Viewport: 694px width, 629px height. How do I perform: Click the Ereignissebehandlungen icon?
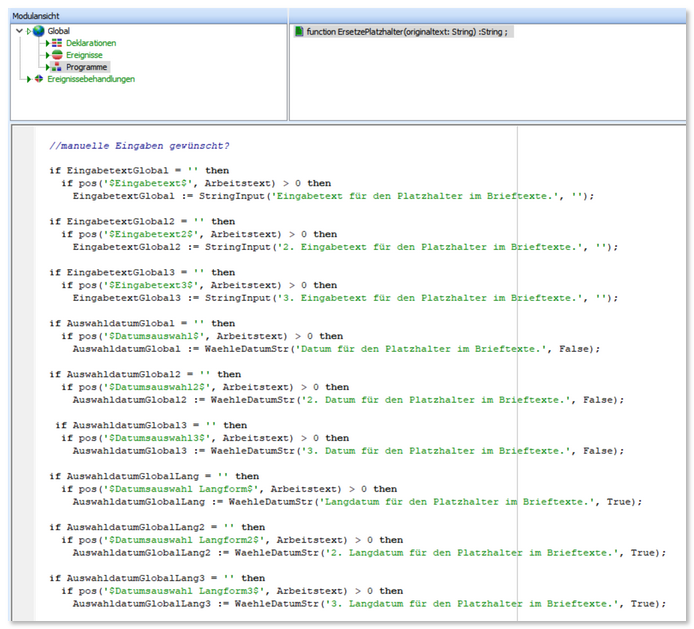pos(39,79)
